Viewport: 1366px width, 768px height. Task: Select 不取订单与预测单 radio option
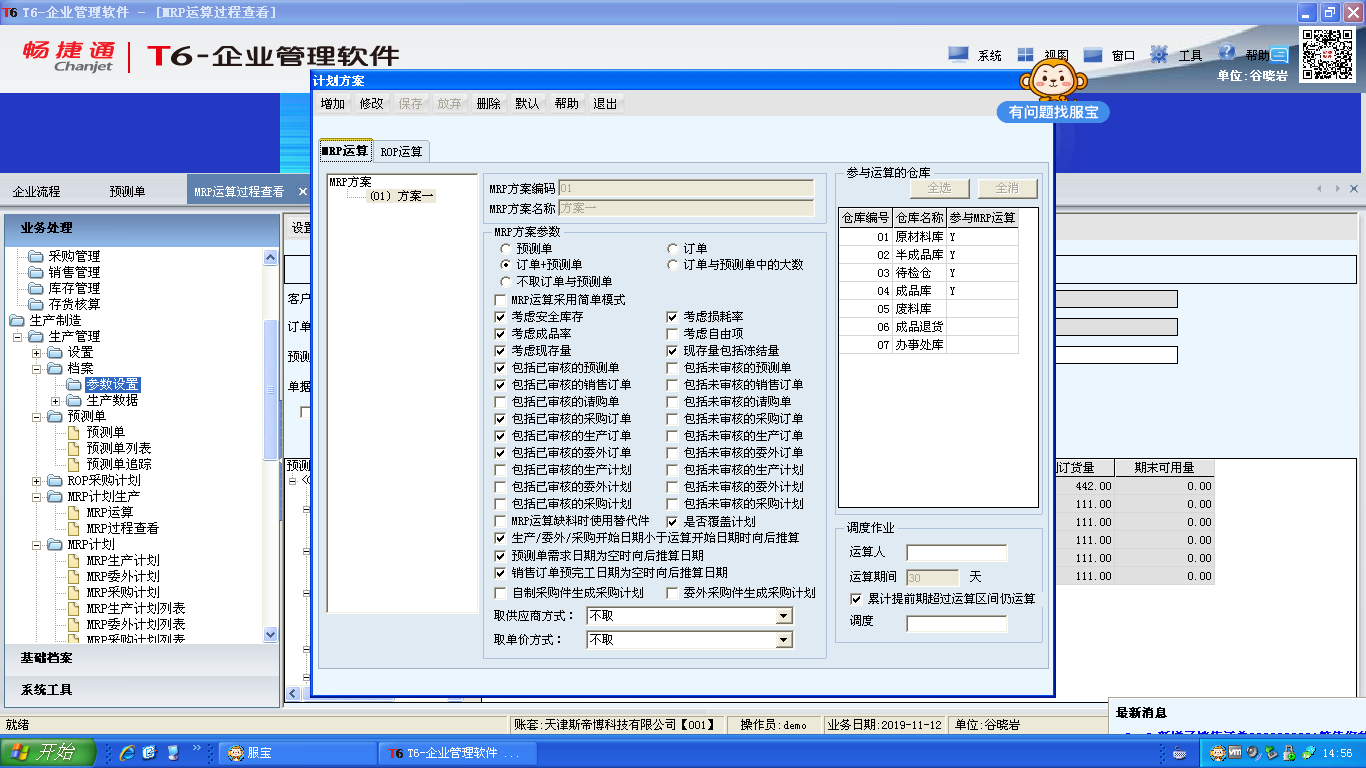click(x=506, y=282)
